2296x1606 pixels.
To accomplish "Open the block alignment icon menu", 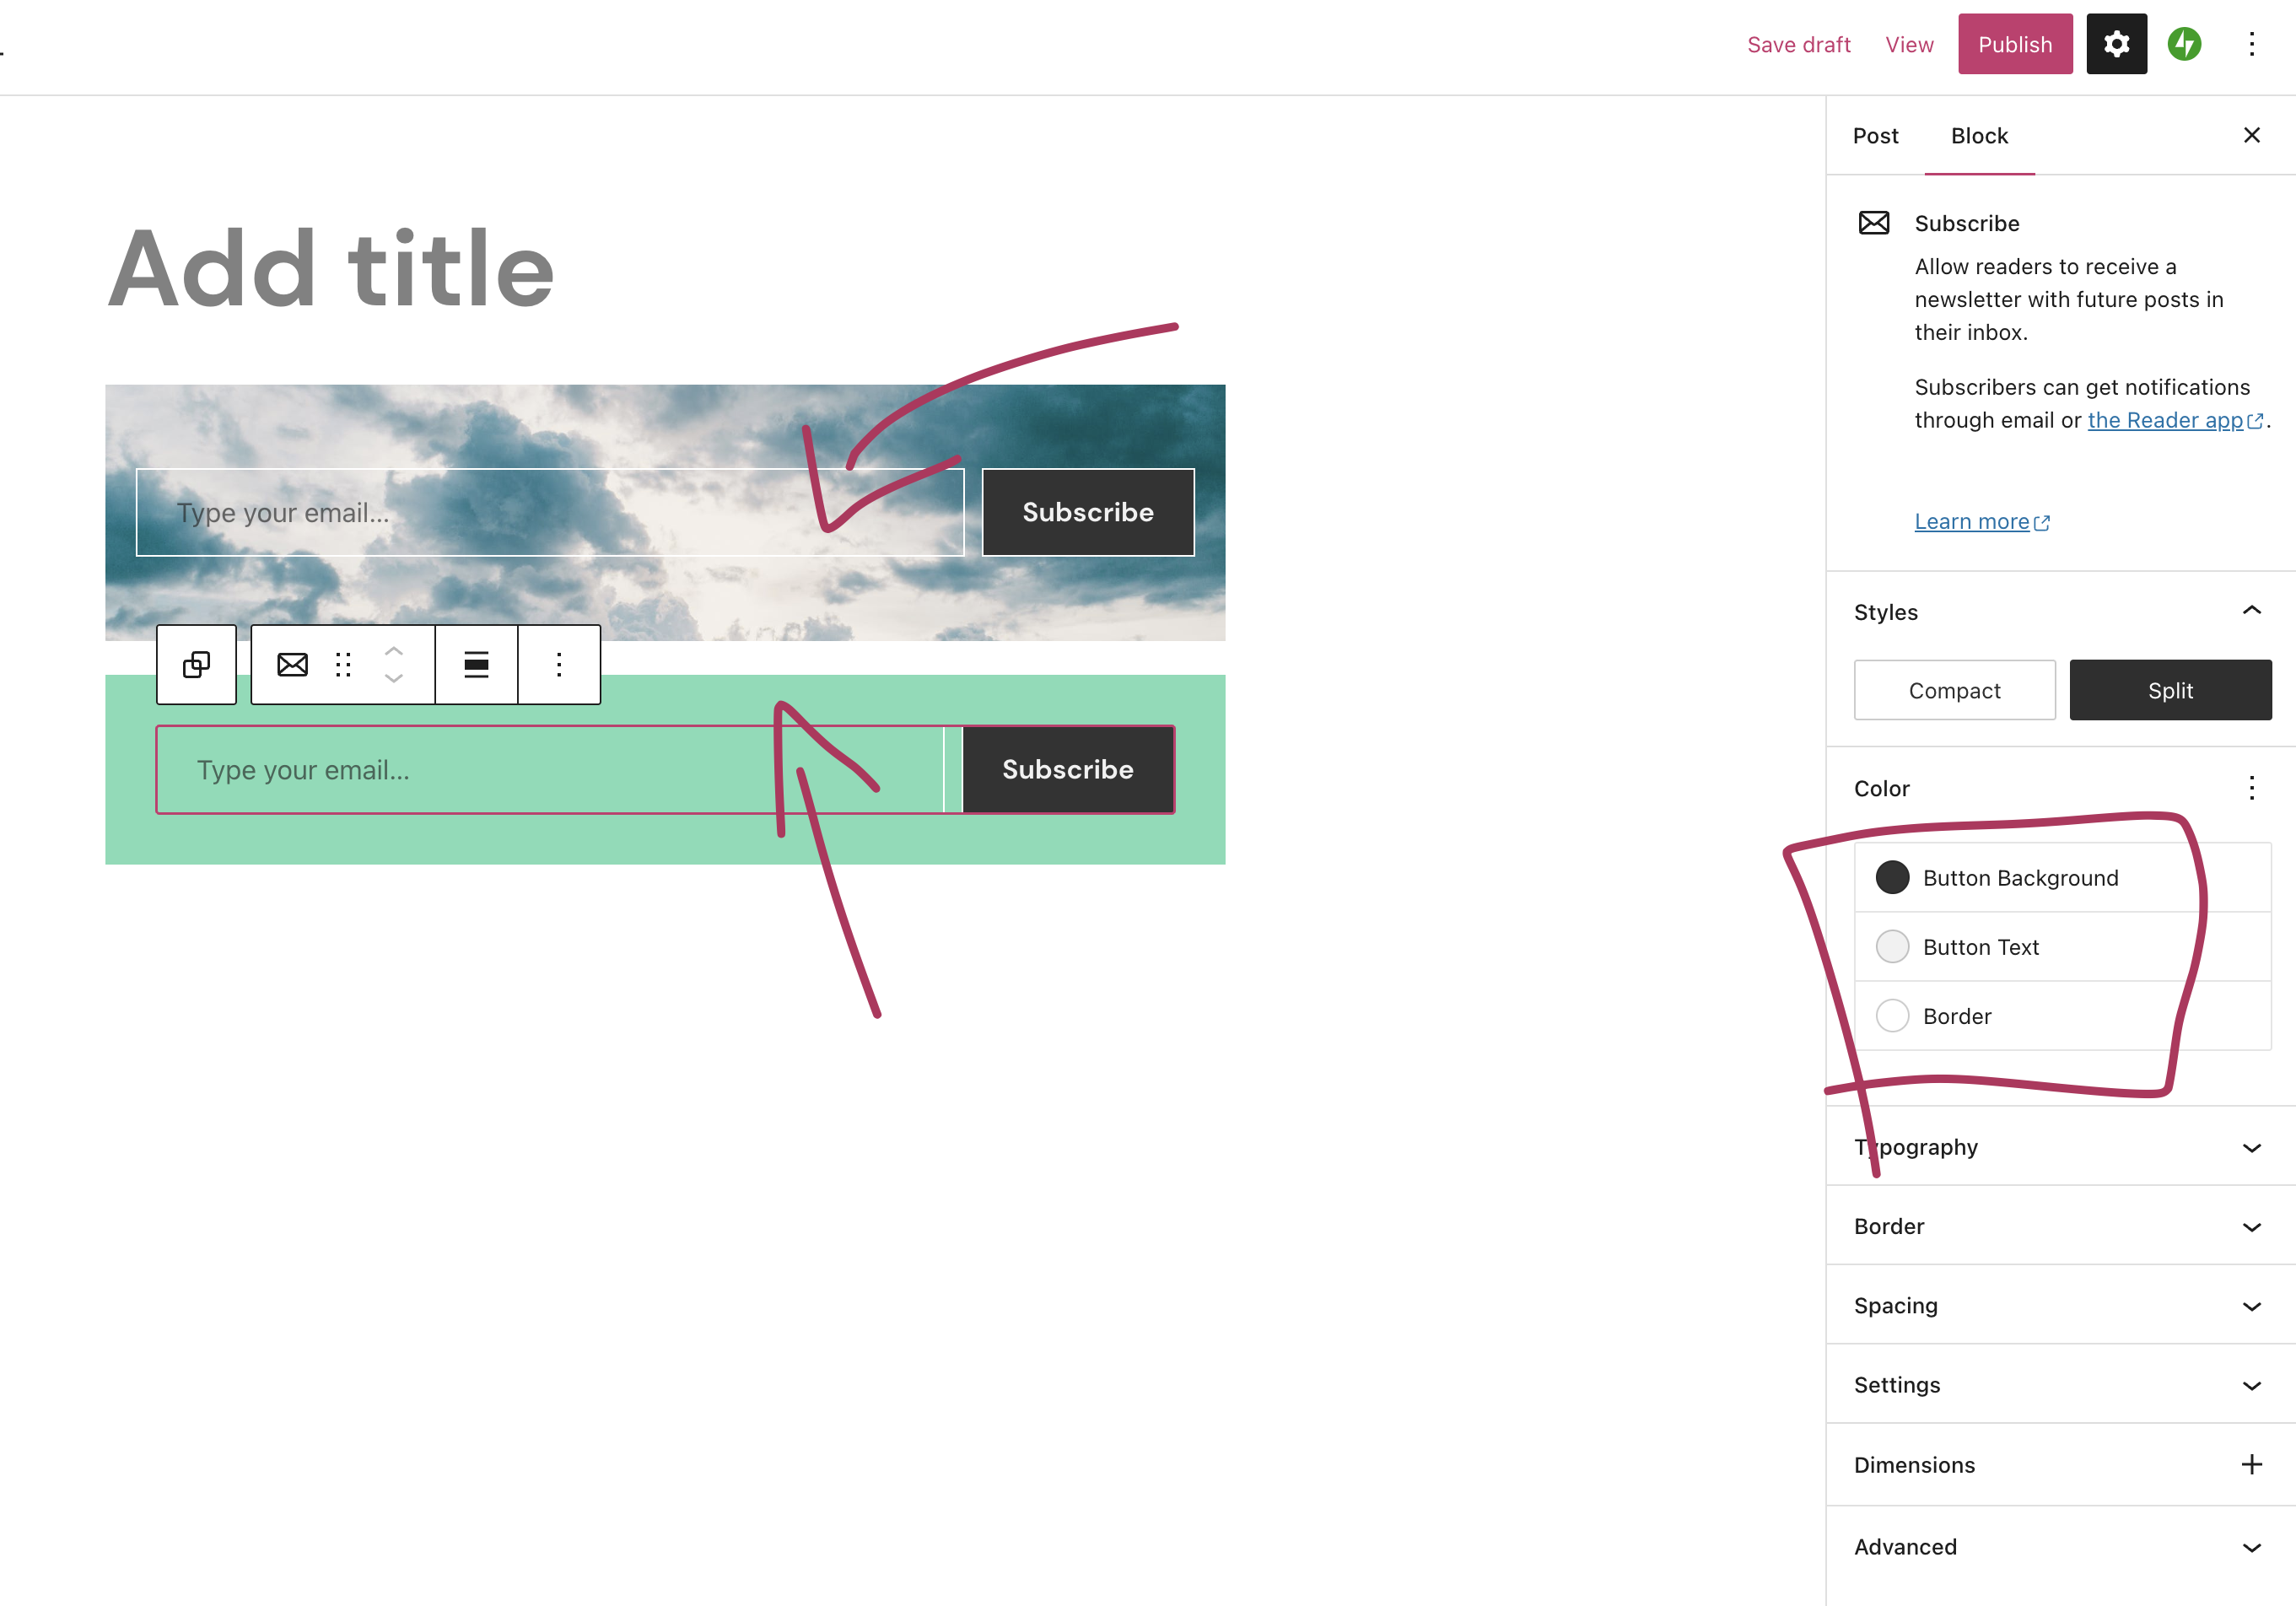I will (476, 664).
